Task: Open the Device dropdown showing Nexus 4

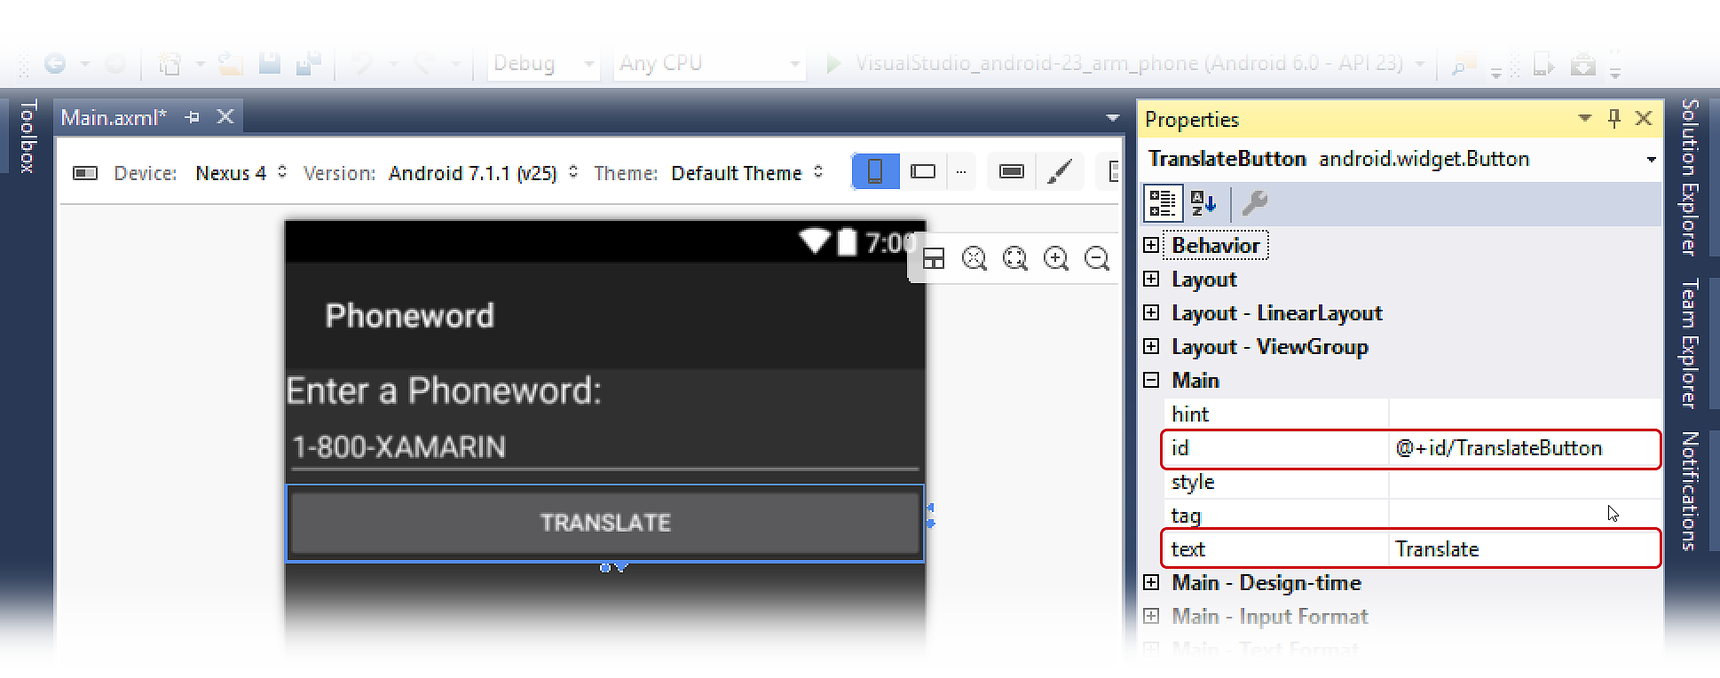Action: [x=240, y=173]
